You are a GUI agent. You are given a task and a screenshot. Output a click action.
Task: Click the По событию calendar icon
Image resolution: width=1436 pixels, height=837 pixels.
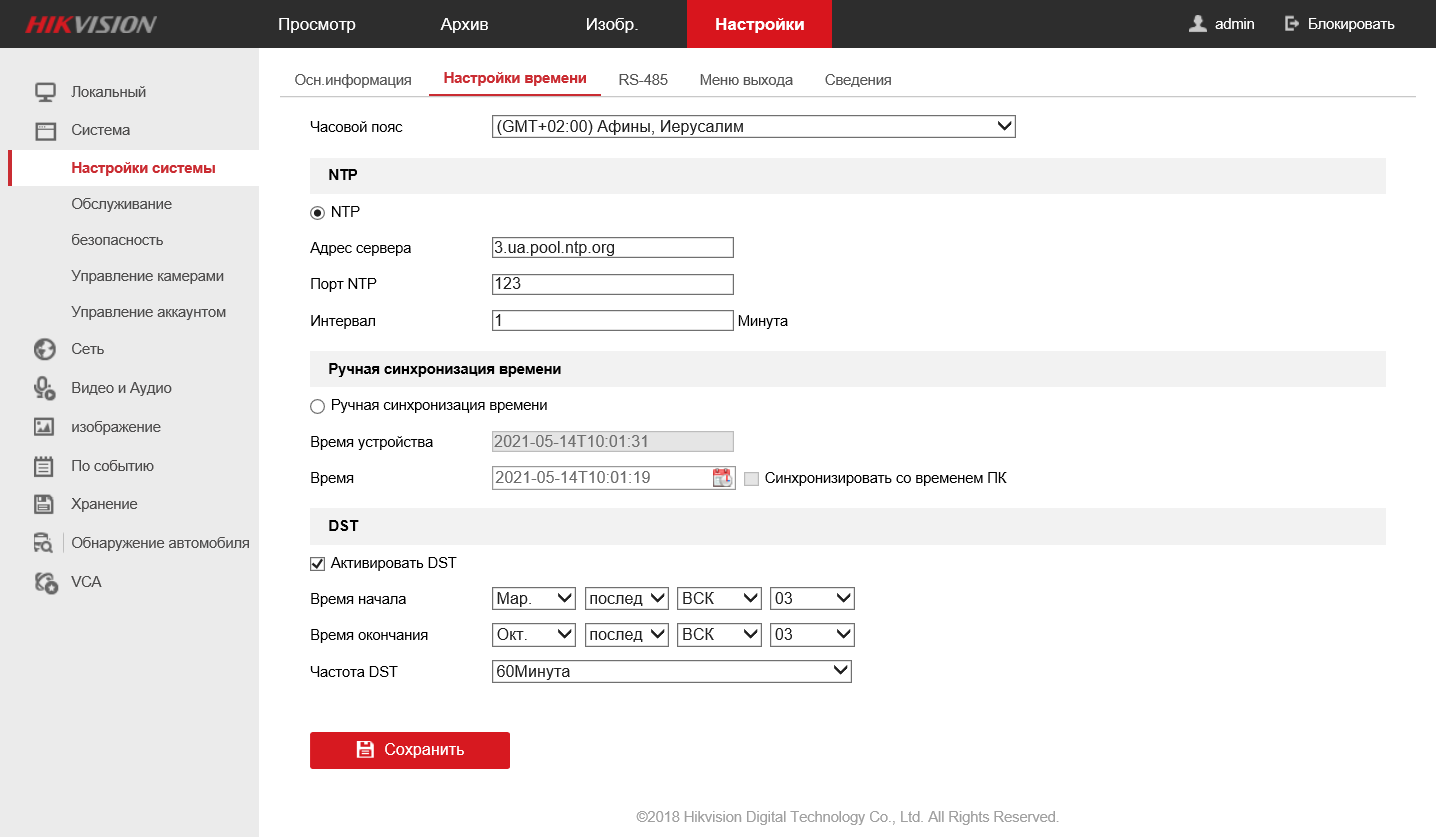click(44, 466)
